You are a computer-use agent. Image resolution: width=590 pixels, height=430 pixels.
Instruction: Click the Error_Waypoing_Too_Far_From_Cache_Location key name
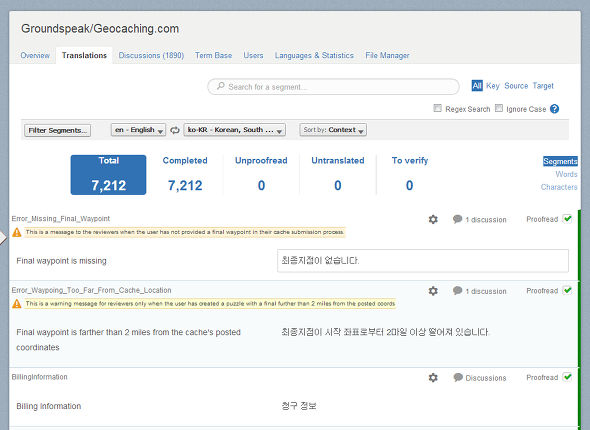point(91,290)
